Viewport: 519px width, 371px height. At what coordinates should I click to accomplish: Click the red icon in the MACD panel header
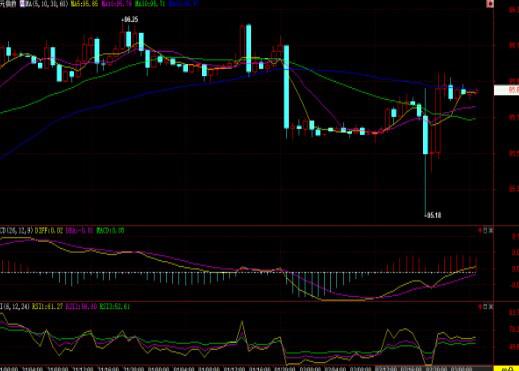pos(481,230)
